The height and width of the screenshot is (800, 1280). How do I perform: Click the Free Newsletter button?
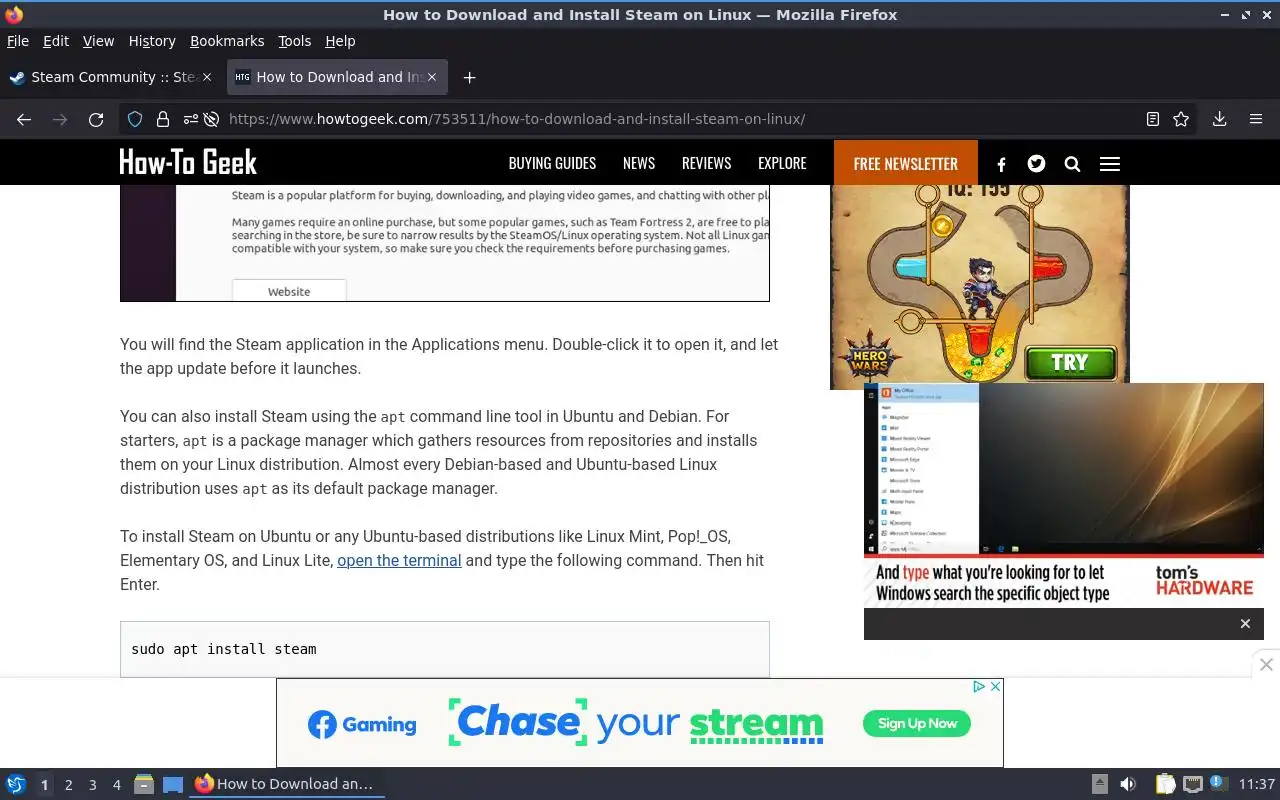click(906, 163)
